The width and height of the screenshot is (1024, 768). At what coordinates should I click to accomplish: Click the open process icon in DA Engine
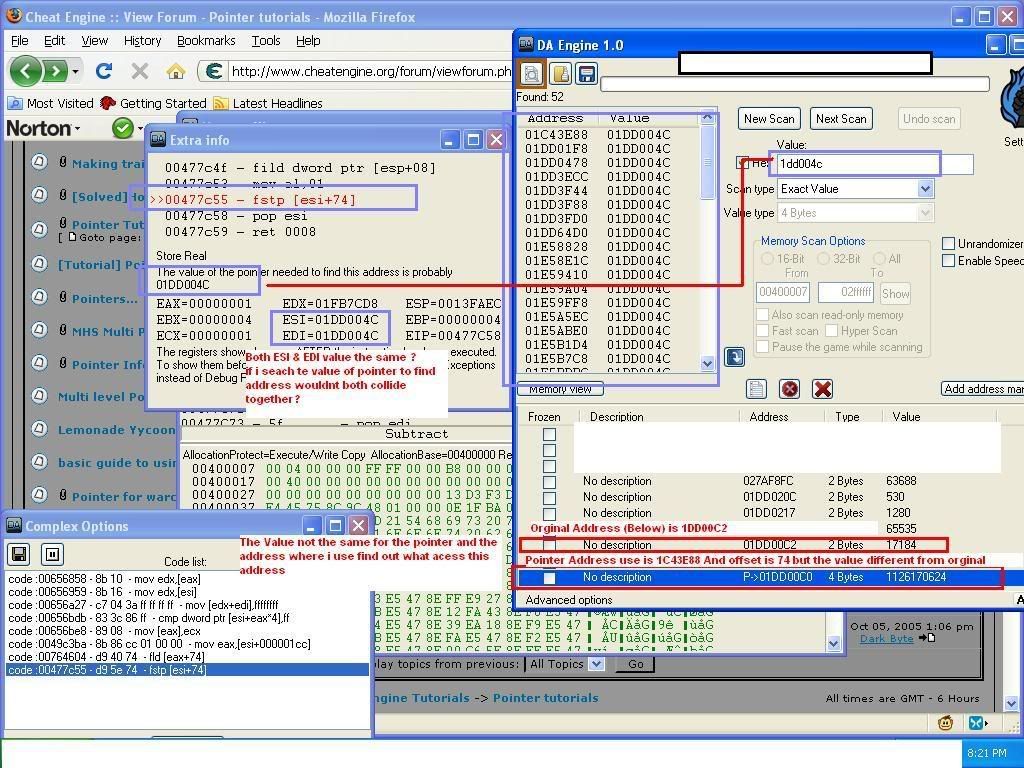coord(531,74)
